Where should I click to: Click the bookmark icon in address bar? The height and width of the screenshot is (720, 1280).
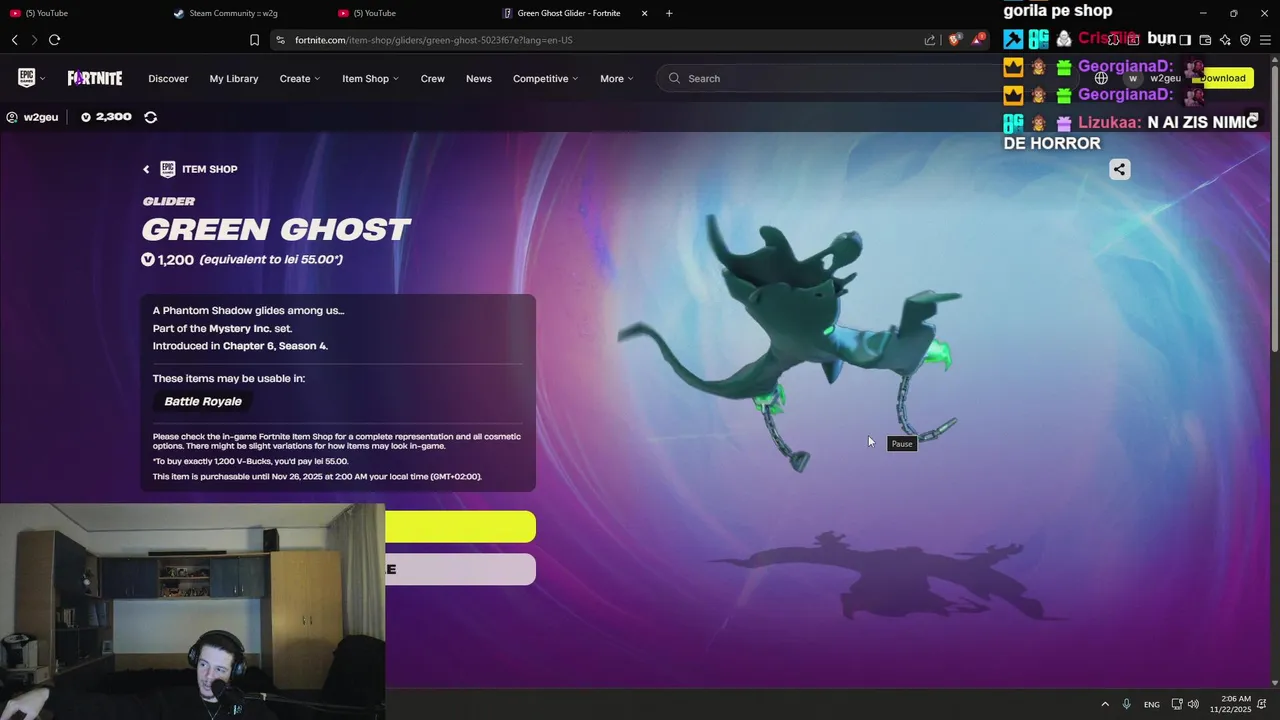[254, 40]
